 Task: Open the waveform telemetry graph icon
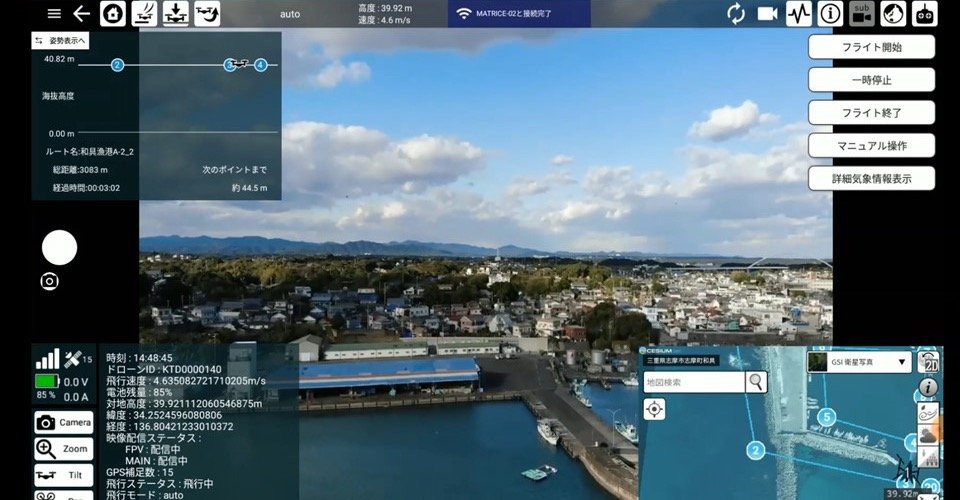pyautogui.click(x=799, y=14)
